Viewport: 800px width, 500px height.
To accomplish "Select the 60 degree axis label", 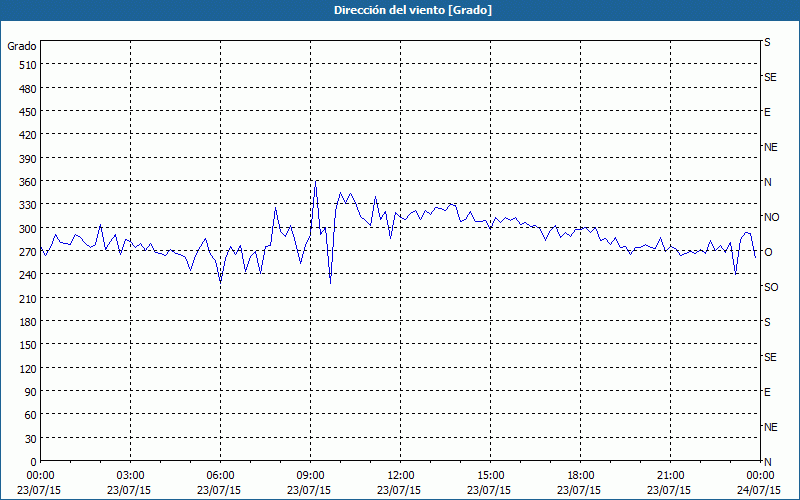I will point(31,415).
